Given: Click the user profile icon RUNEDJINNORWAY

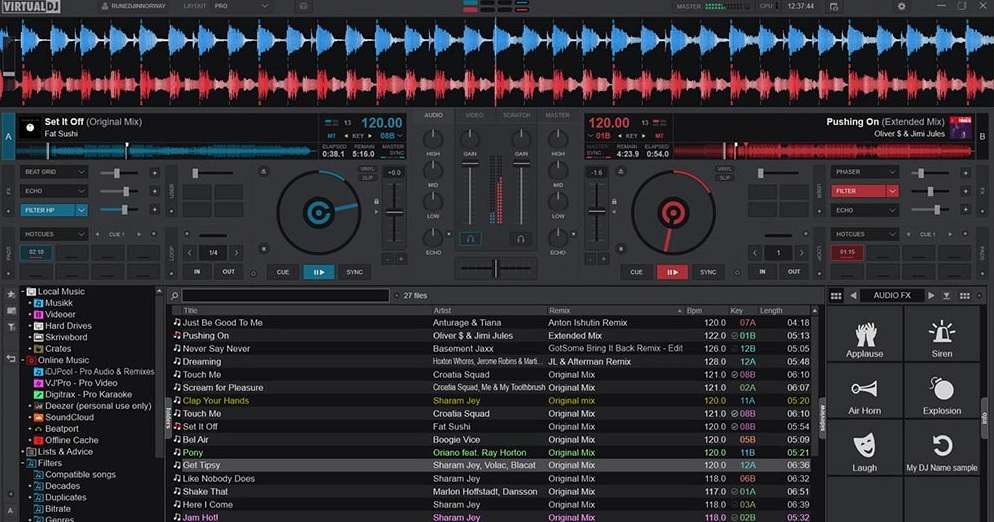Looking at the screenshot, I should click(x=105, y=6).
